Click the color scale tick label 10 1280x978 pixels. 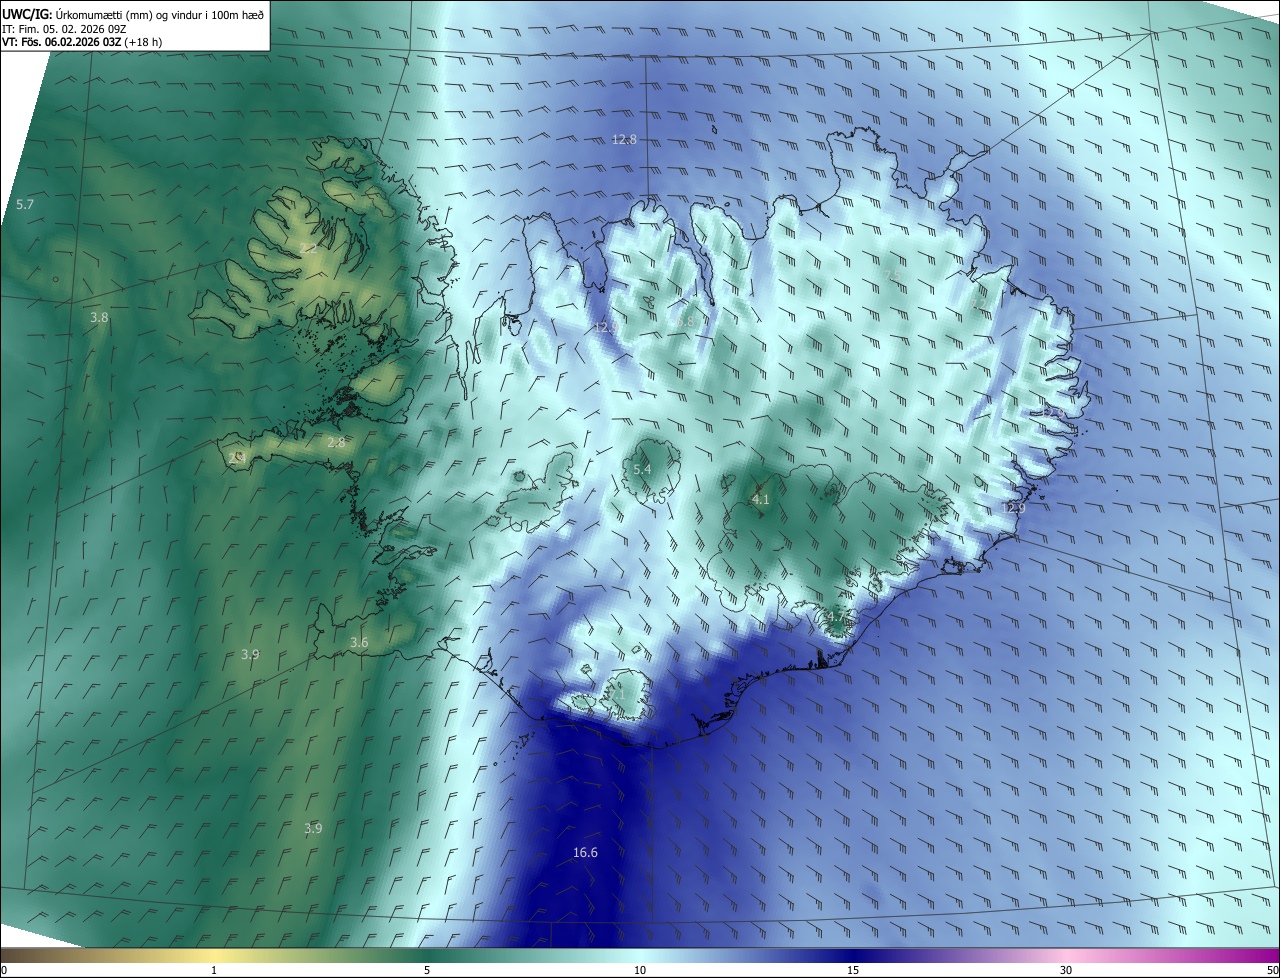640,970
